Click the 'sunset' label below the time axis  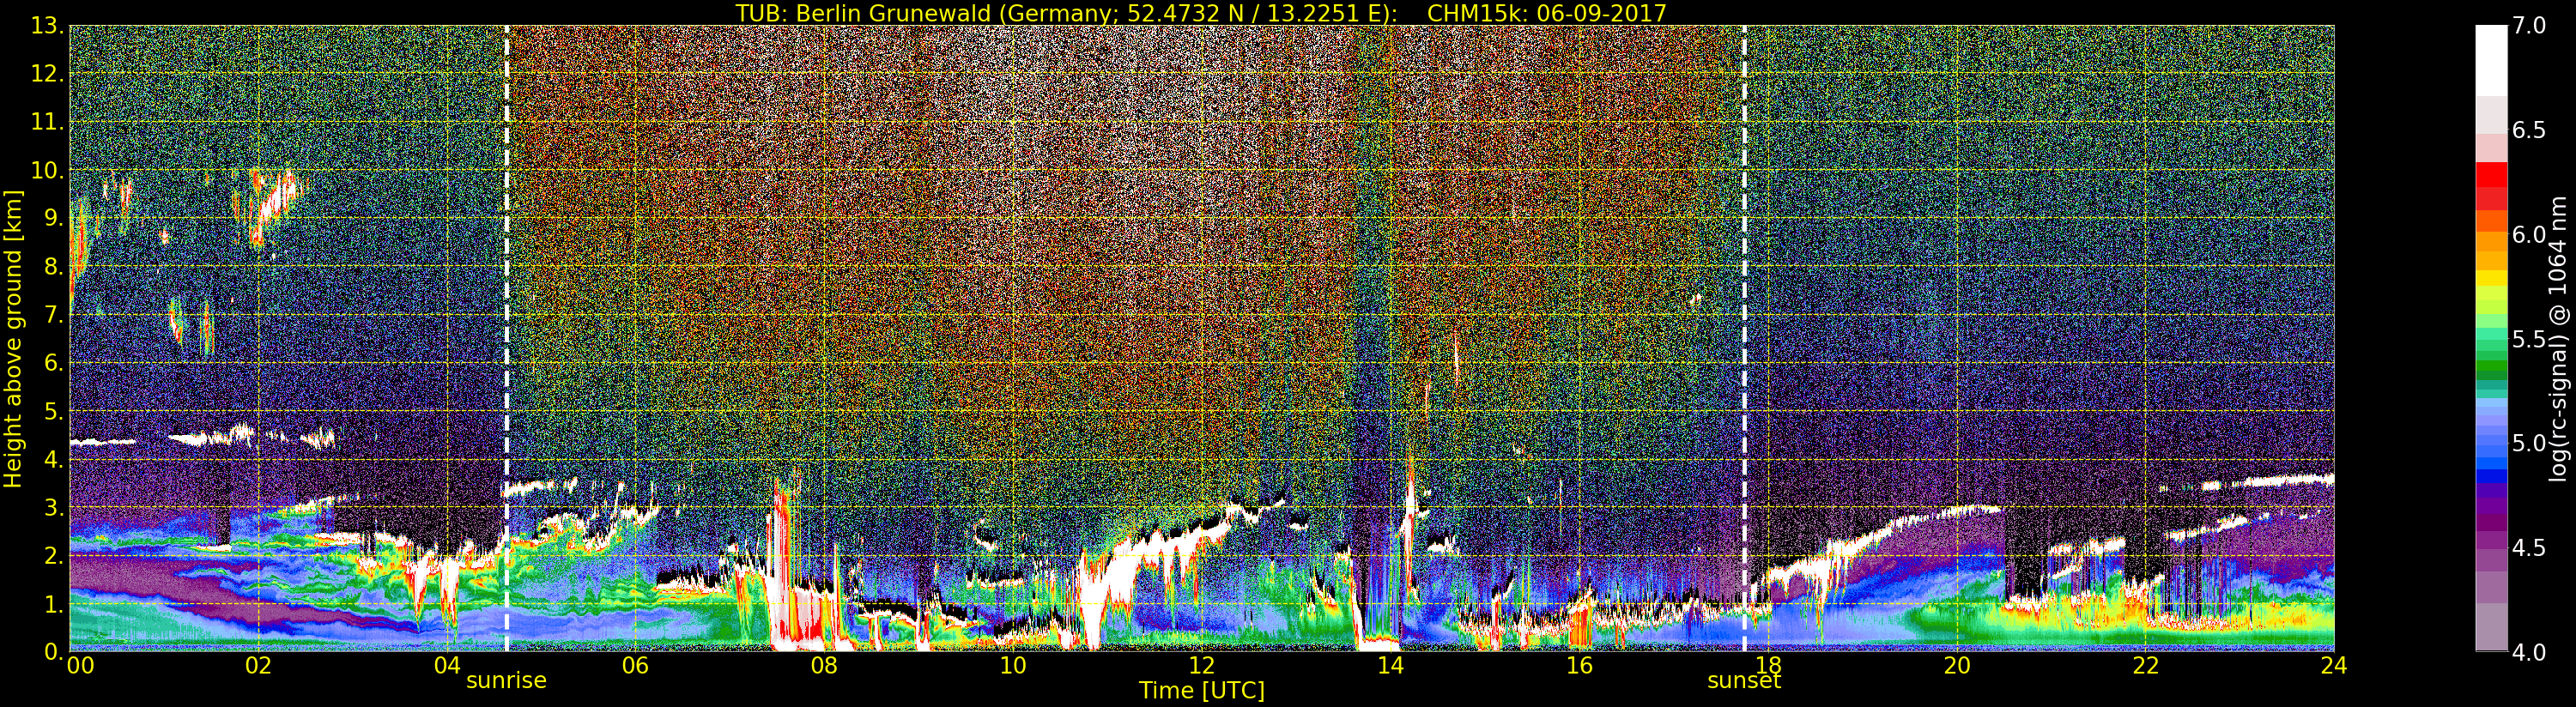(x=1744, y=681)
